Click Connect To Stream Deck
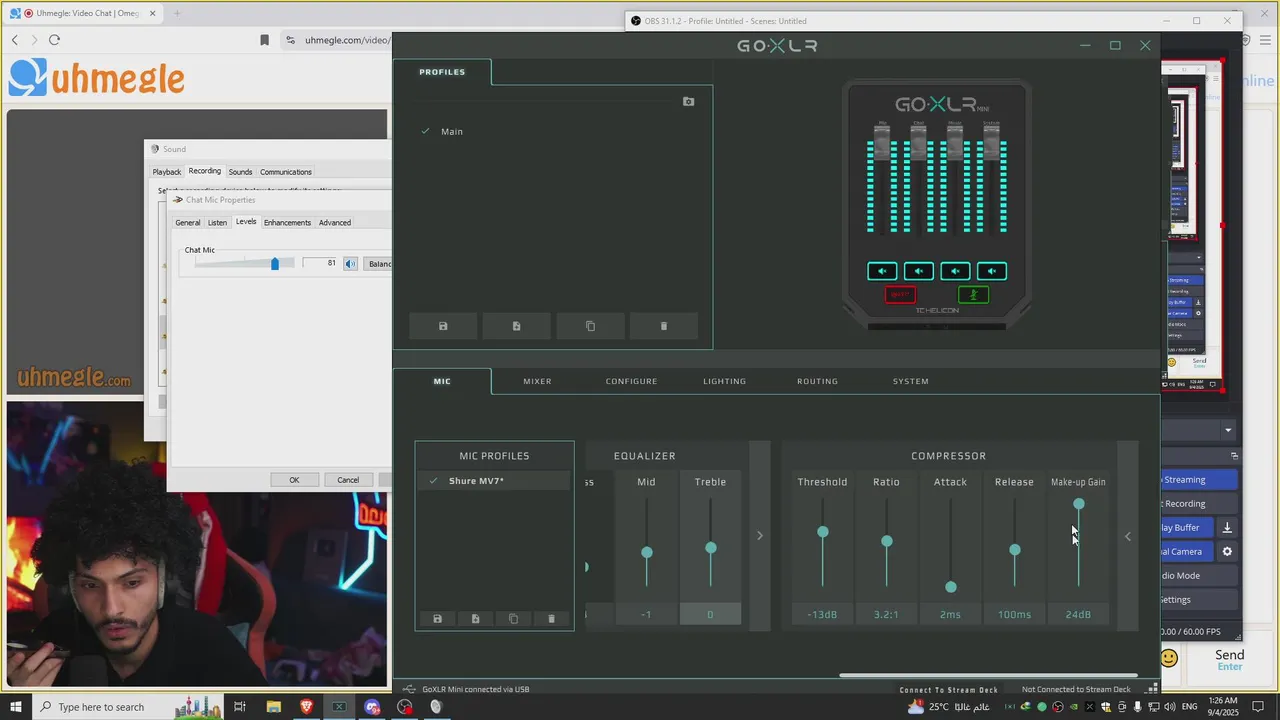Viewport: 1280px width, 720px height. 948,689
